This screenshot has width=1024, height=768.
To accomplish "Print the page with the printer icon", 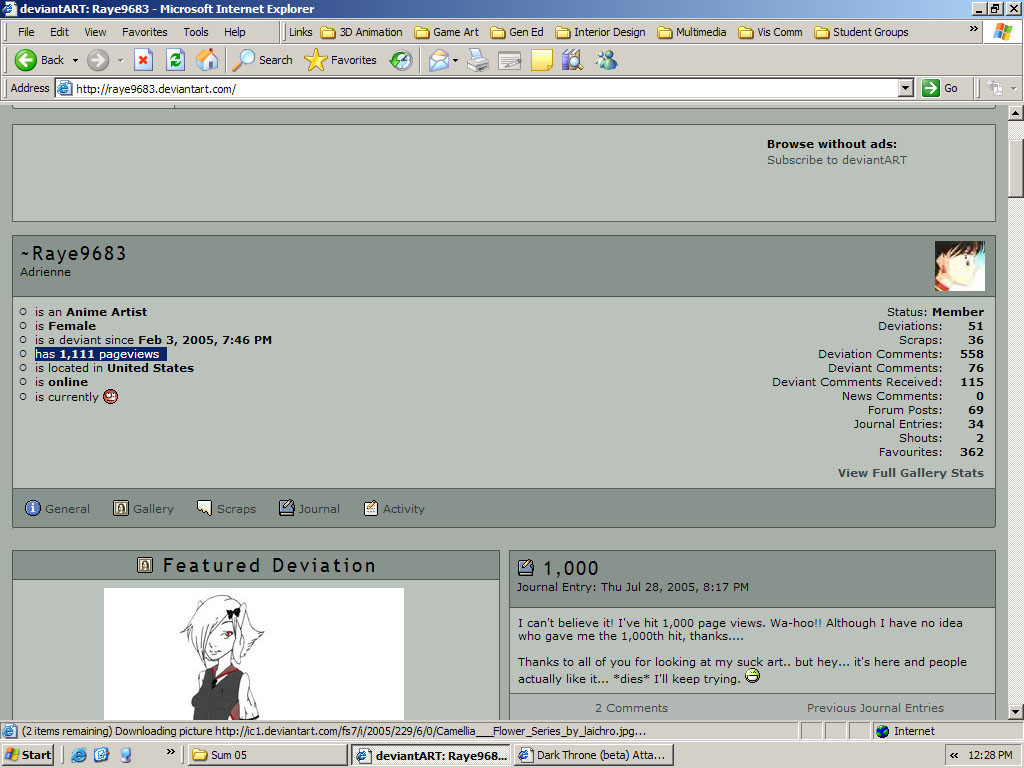I will (478, 60).
